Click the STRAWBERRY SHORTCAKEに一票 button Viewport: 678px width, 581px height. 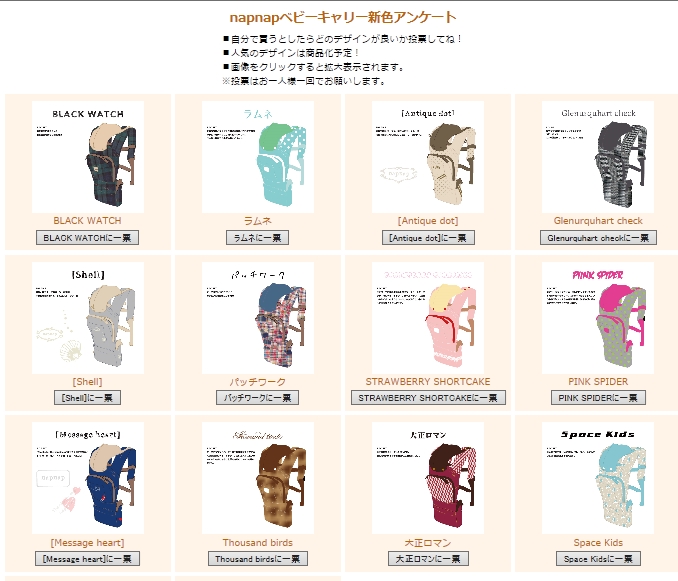tap(428, 398)
